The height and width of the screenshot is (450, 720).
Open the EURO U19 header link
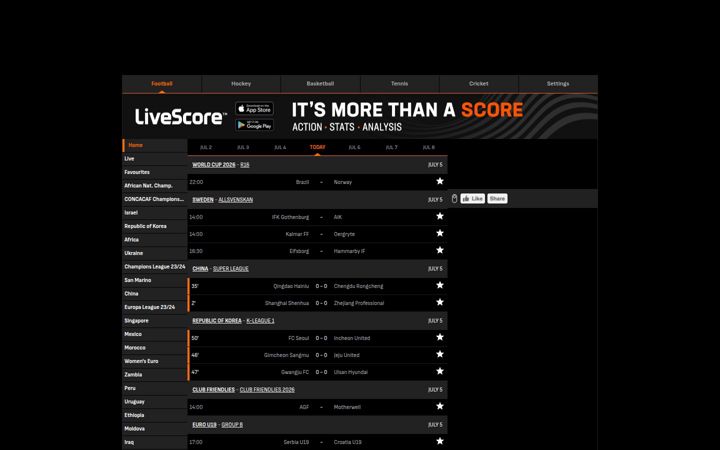tap(204, 425)
